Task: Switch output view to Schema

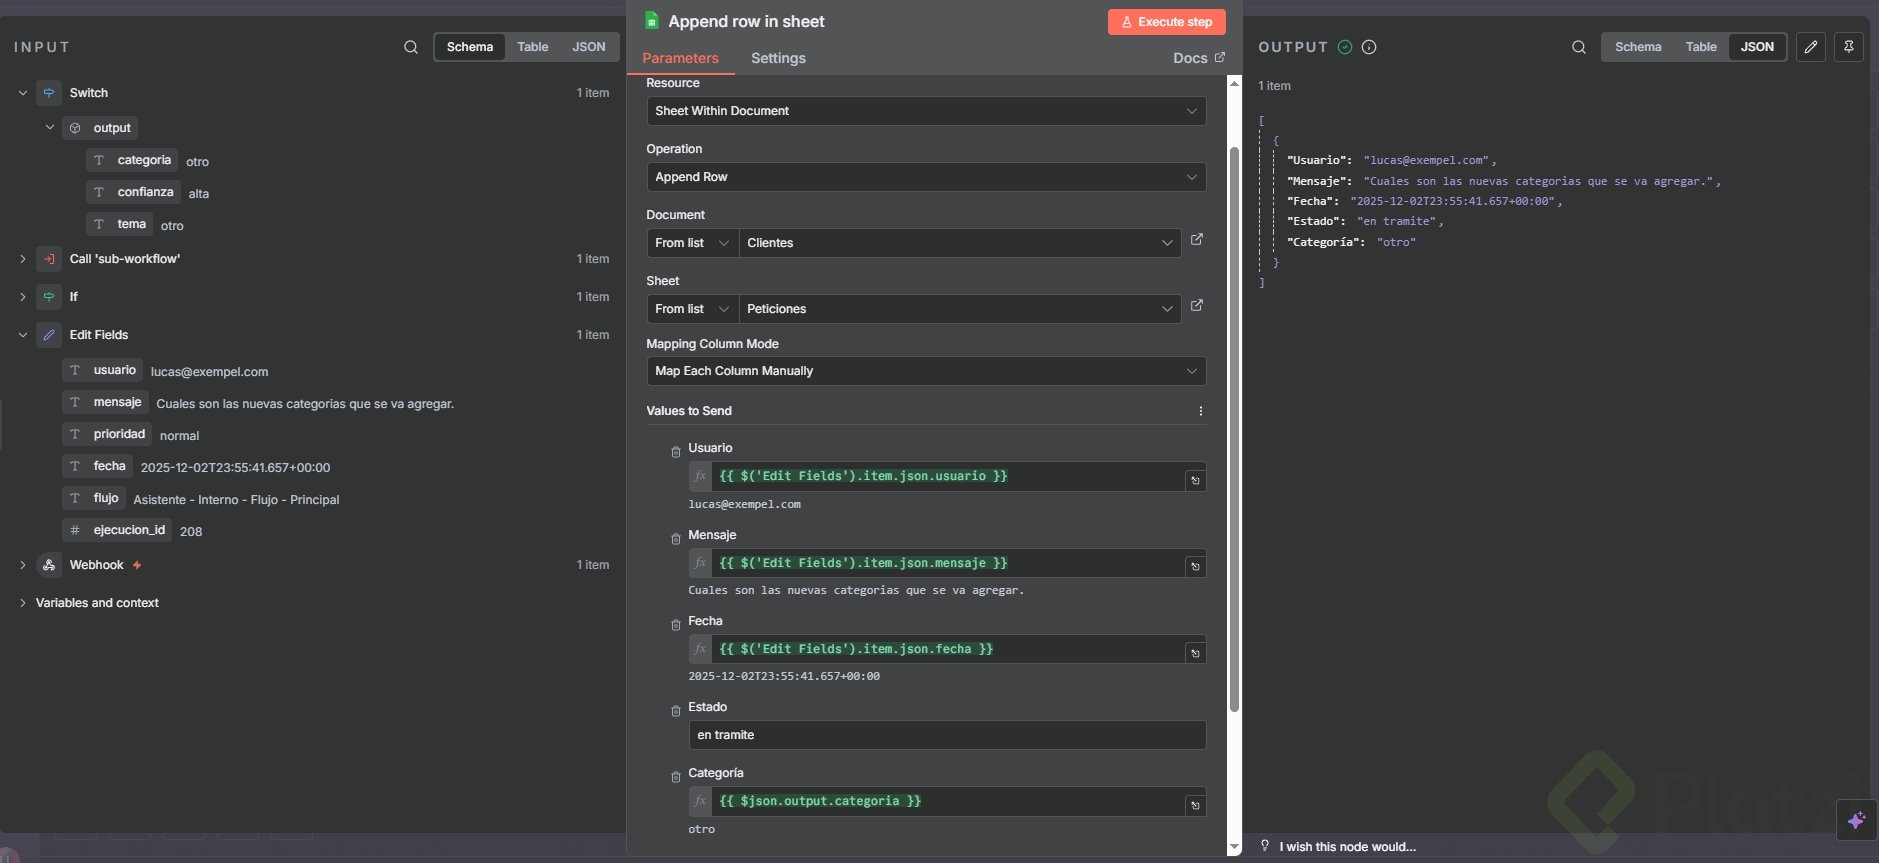Action: point(1637,47)
